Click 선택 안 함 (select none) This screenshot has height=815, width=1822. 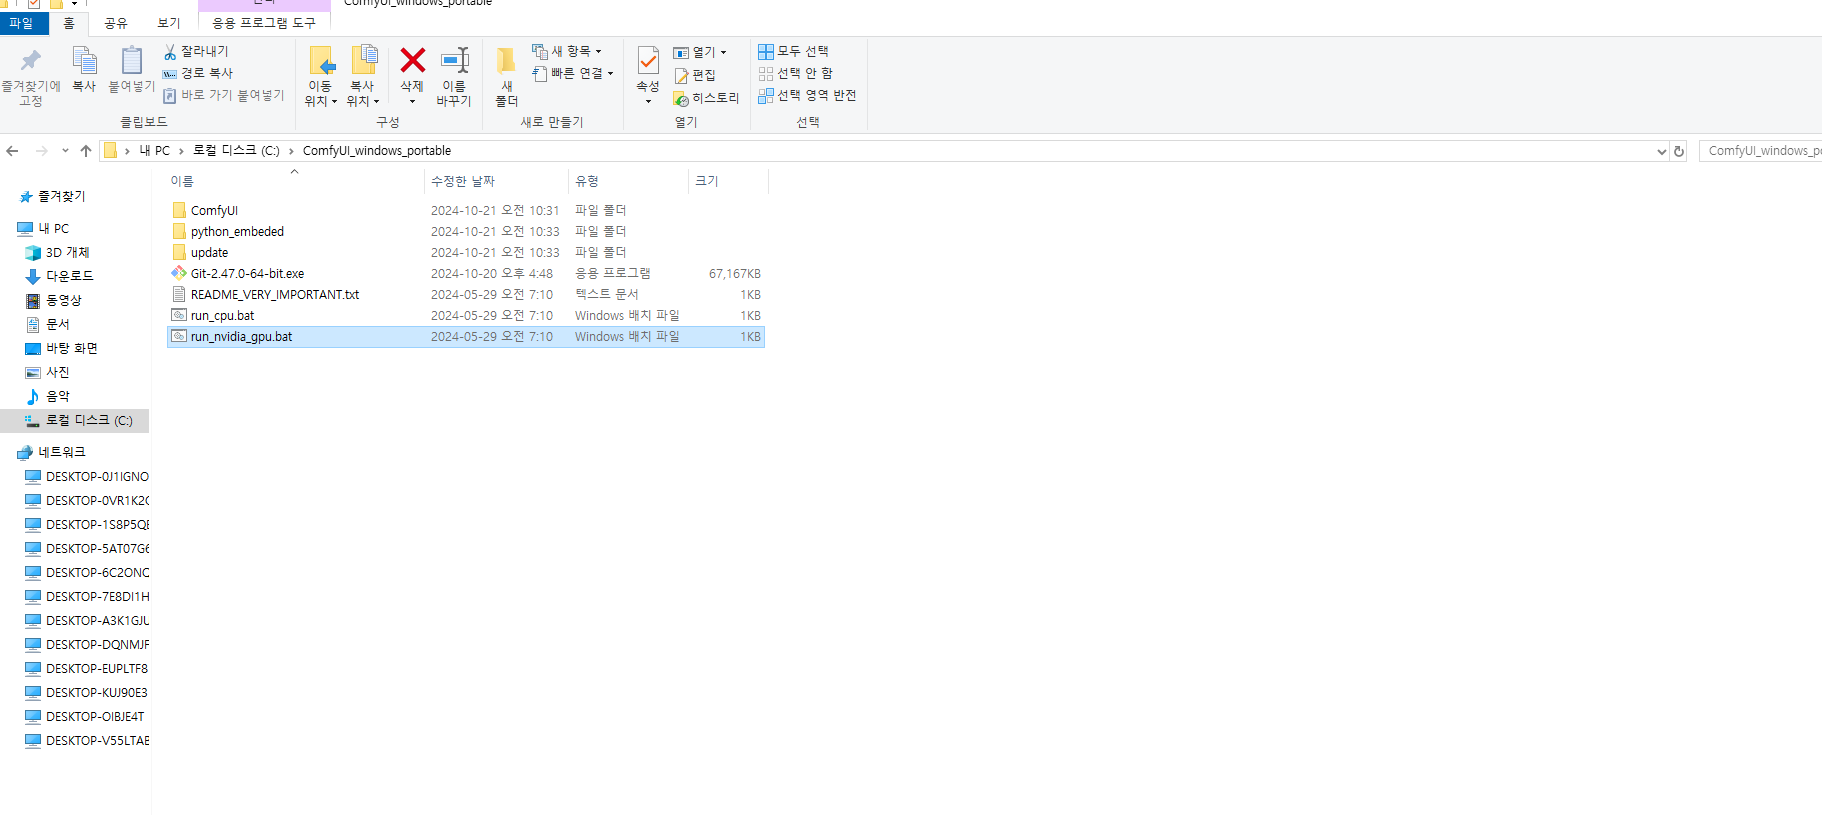pos(796,73)
